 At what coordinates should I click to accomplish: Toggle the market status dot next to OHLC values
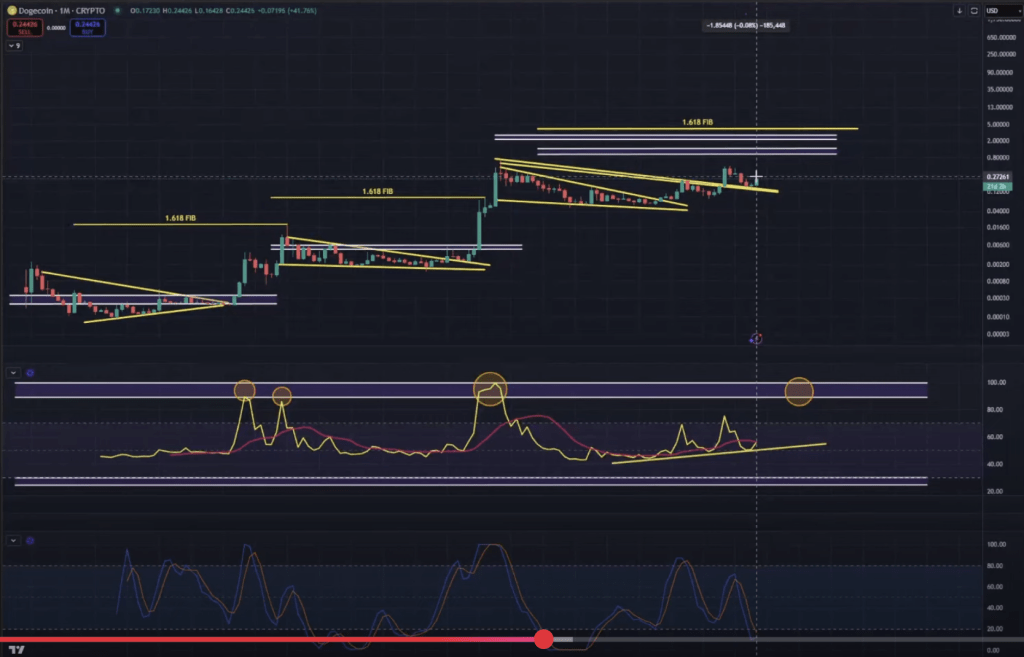click(x=118, y=10)
